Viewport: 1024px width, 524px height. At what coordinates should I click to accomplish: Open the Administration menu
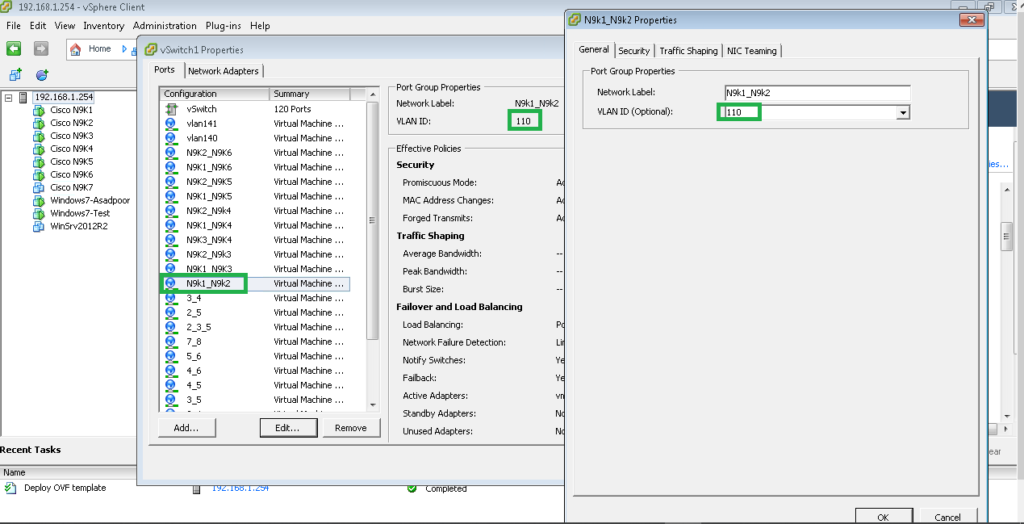[165, 25]
